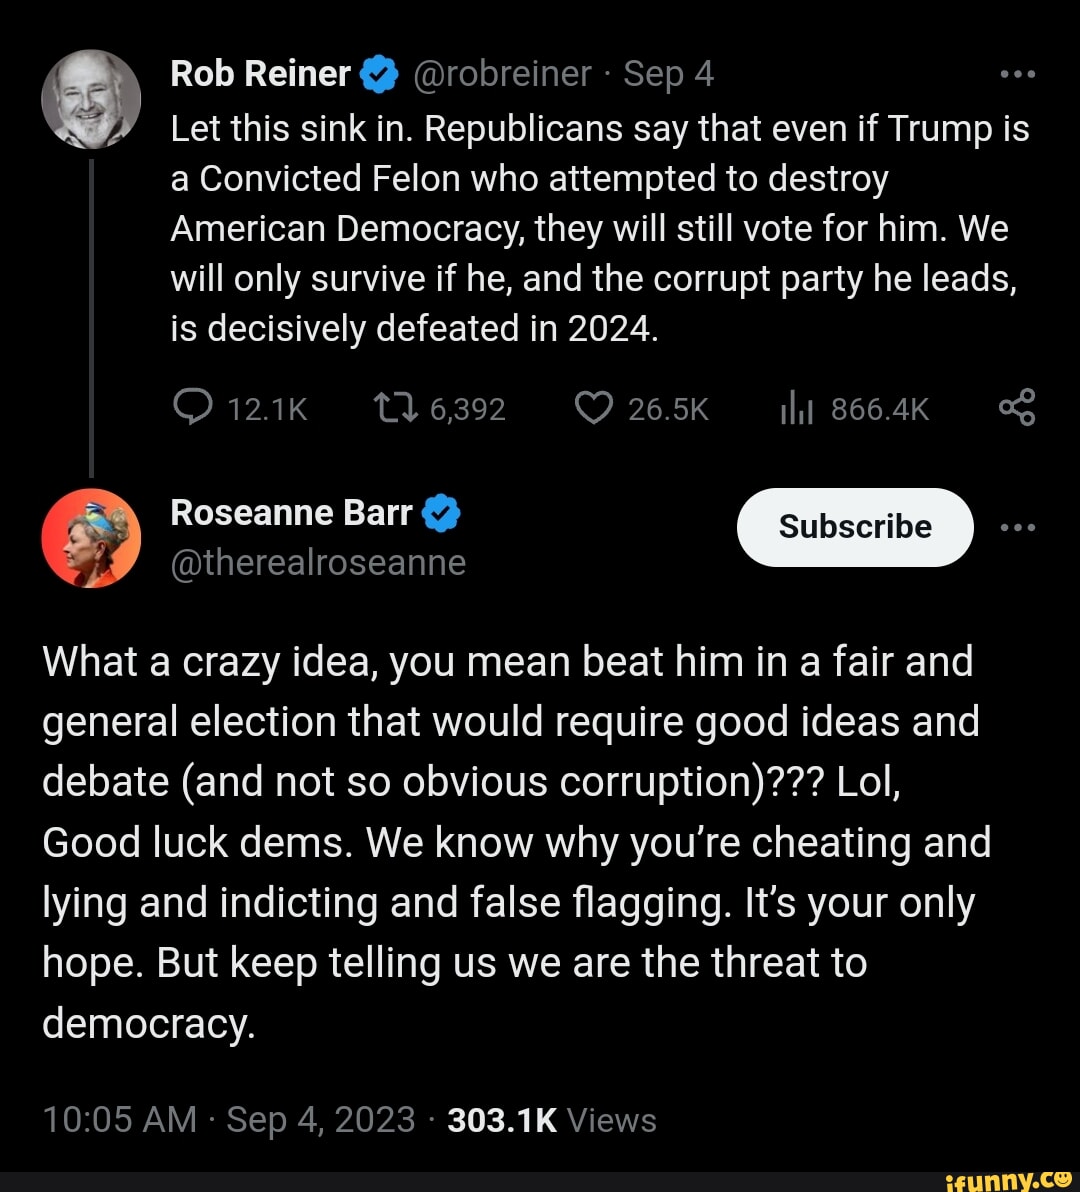Like Rob Reiner's tweet with the heart icon
This screenshot has height=1192, width=1080.
pyautogui.click(x=594, y=408)
